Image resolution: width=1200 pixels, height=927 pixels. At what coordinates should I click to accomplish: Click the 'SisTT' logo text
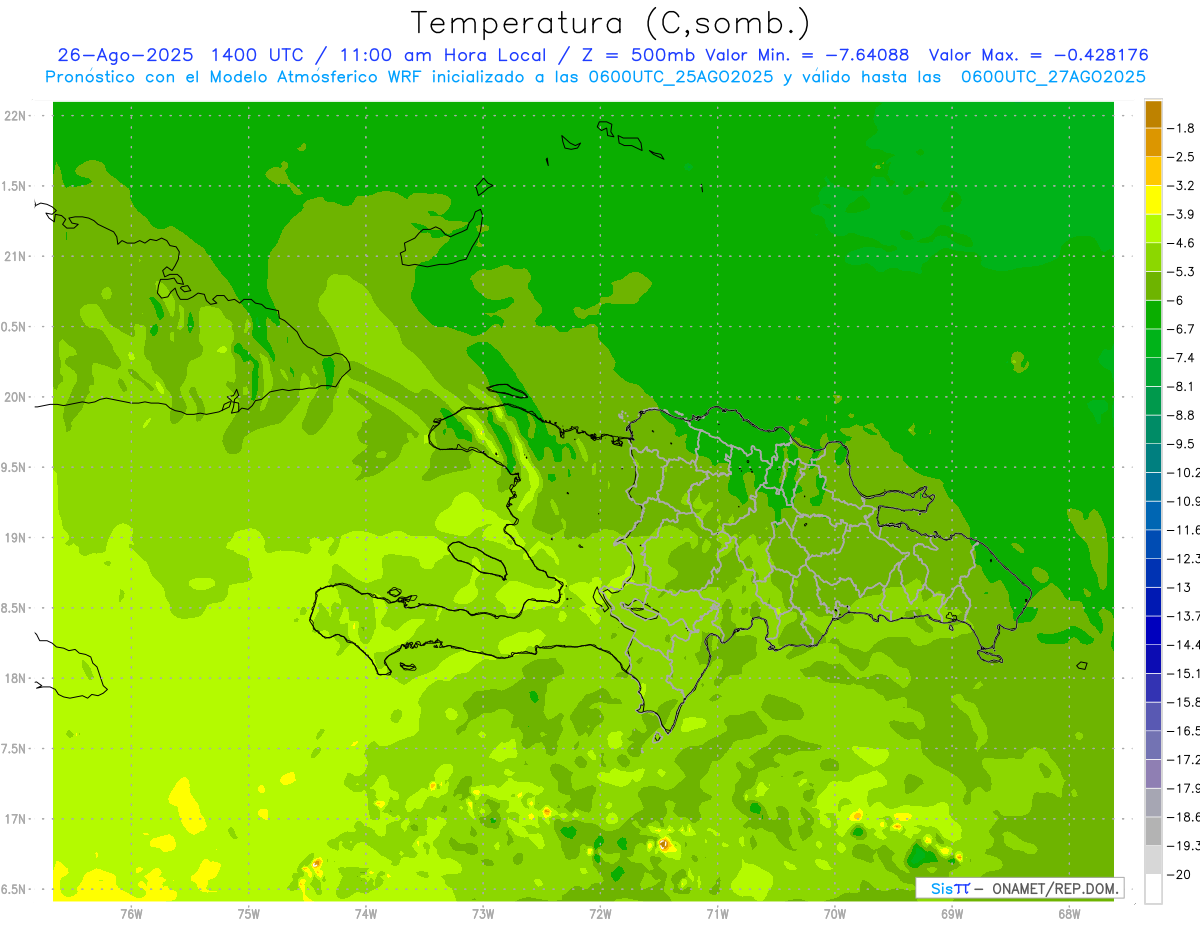pos(949,888)
